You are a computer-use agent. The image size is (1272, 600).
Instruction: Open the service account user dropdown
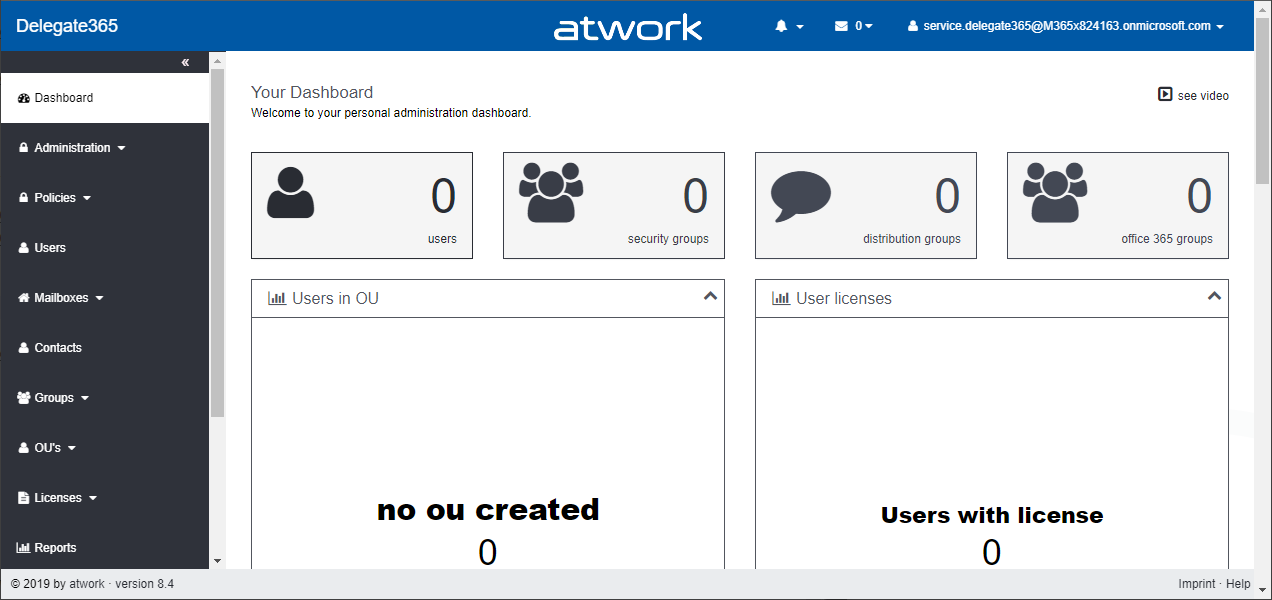coord(1065,26)
